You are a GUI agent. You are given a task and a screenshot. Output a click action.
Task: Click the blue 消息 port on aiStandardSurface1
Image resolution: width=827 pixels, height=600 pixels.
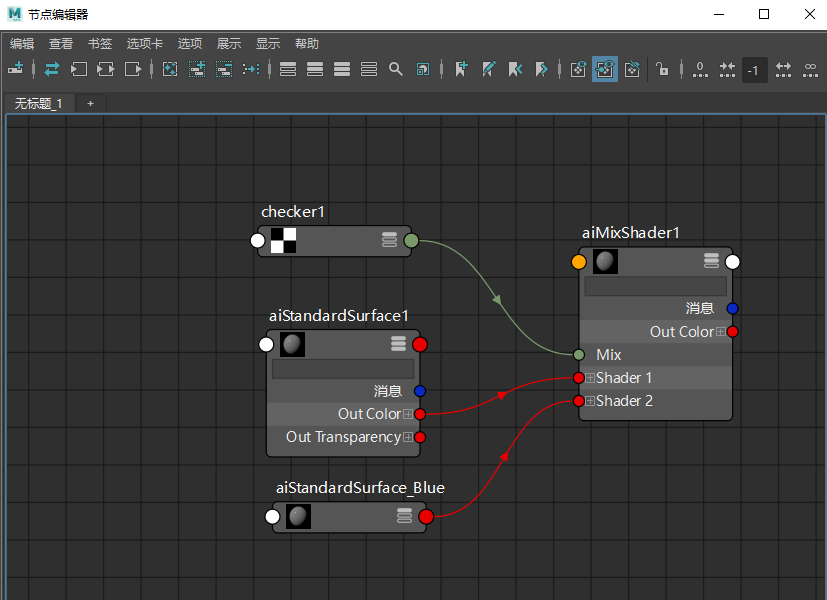tap(420, 391)
